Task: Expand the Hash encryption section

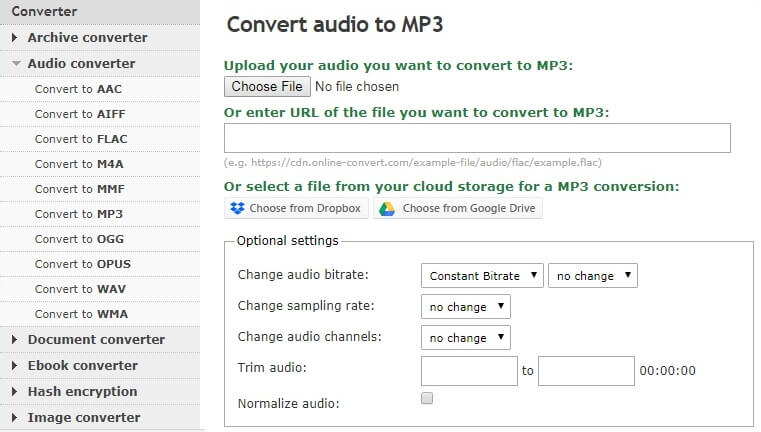Action: tap(82, 392)
